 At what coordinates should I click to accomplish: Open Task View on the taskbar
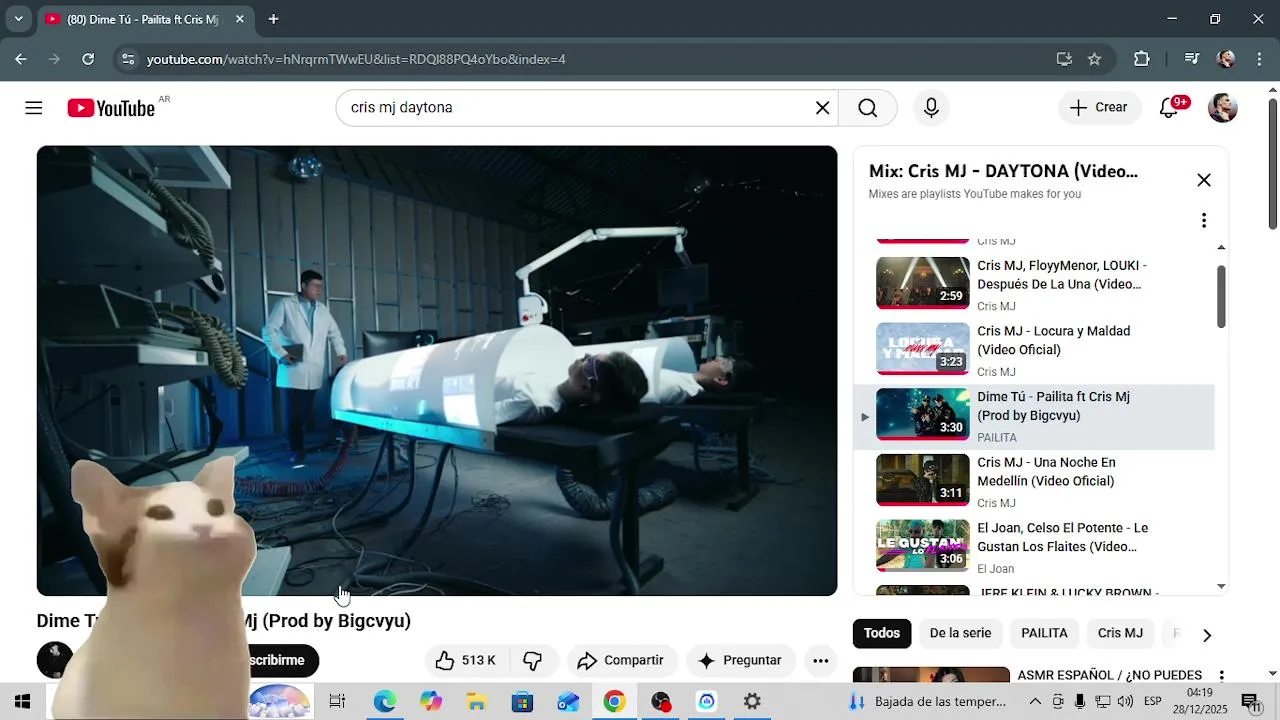coord(337,701)
